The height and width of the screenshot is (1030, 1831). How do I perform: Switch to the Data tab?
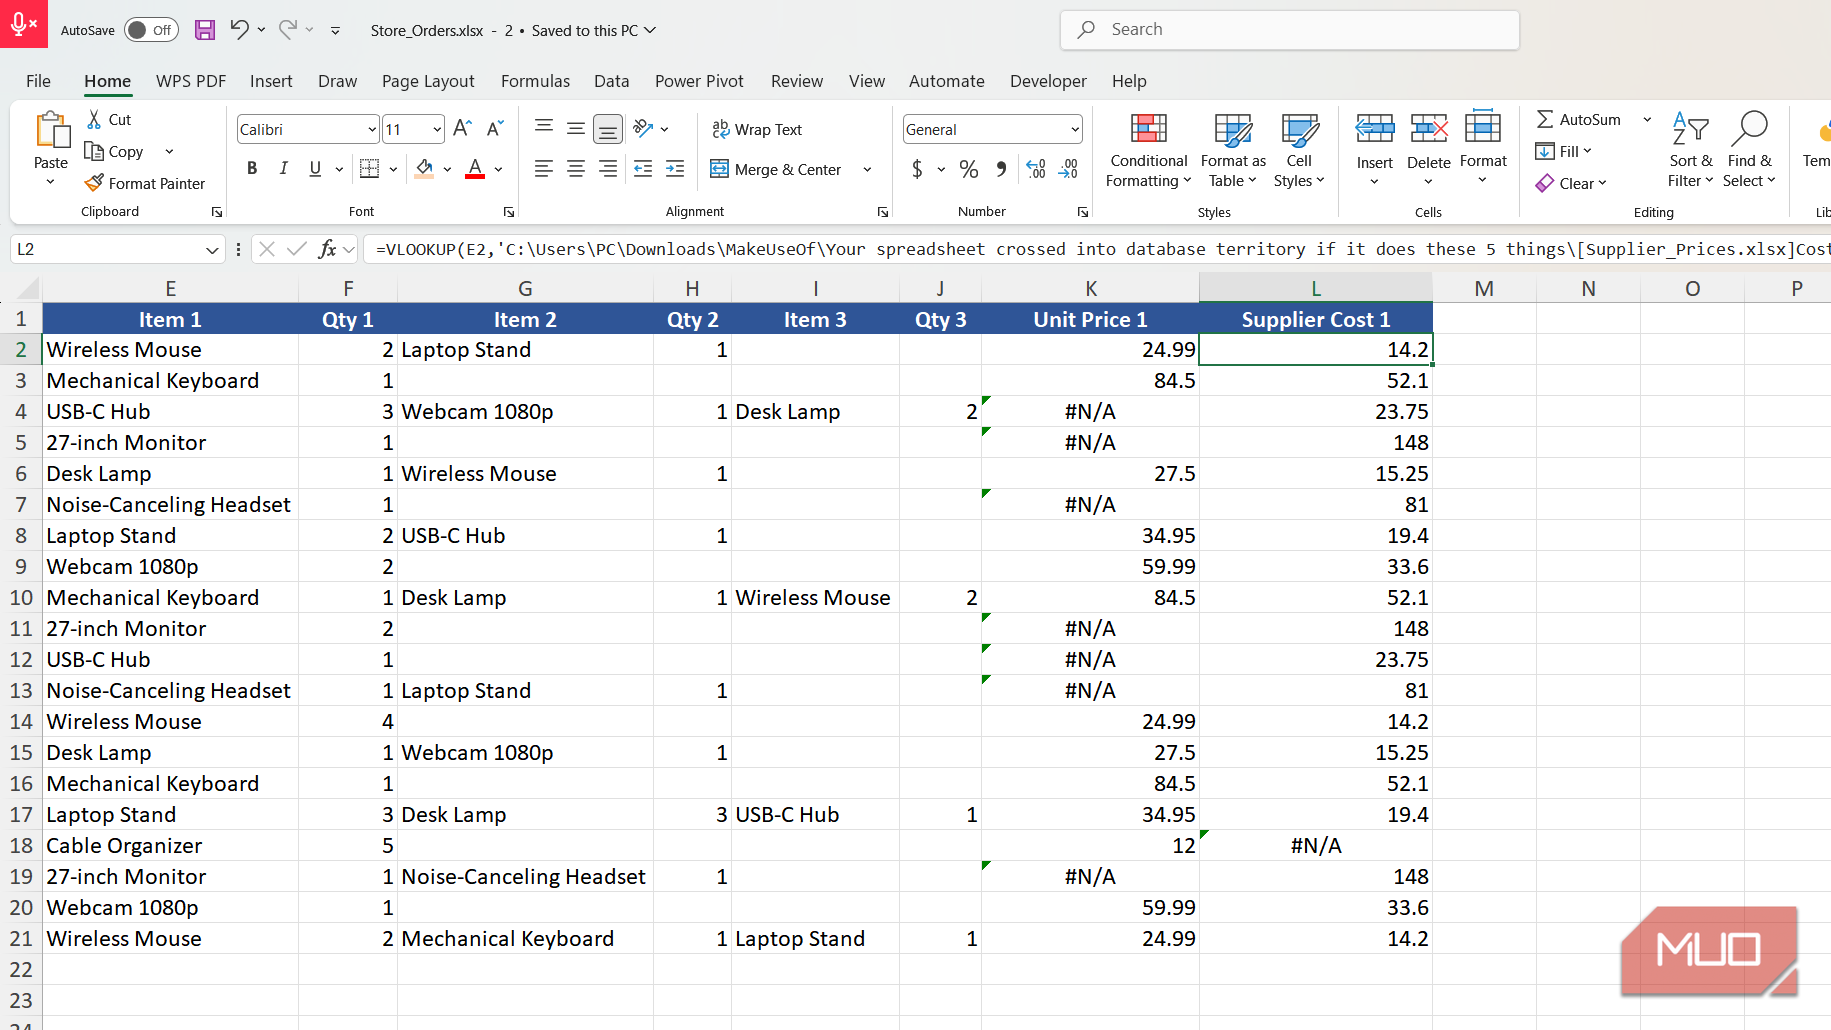click(611, 81)
